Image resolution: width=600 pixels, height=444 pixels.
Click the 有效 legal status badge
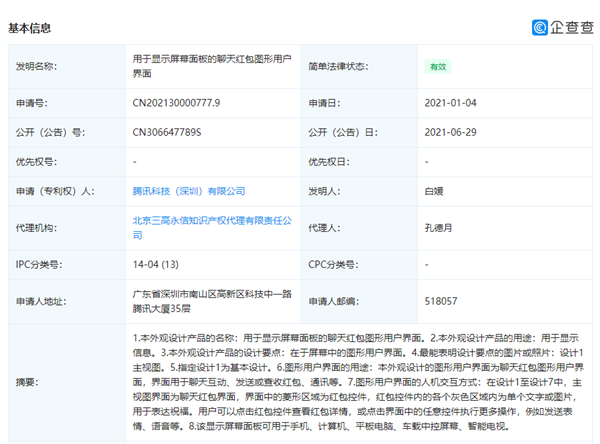(x=438, y=67)
